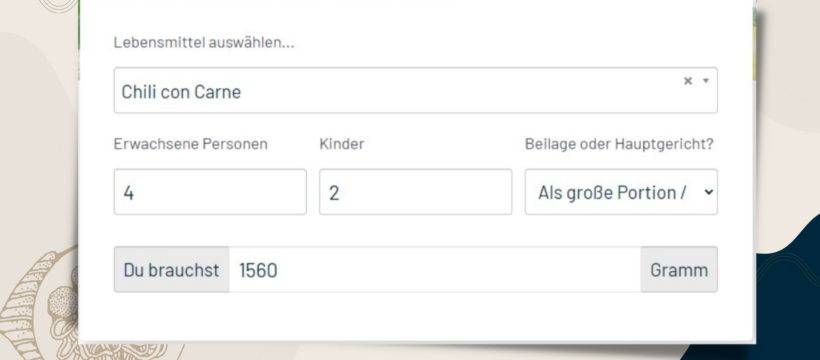Click the green image strip beside dialog
The height and width of the screenshot is (360, 820).
click(755, 44)
